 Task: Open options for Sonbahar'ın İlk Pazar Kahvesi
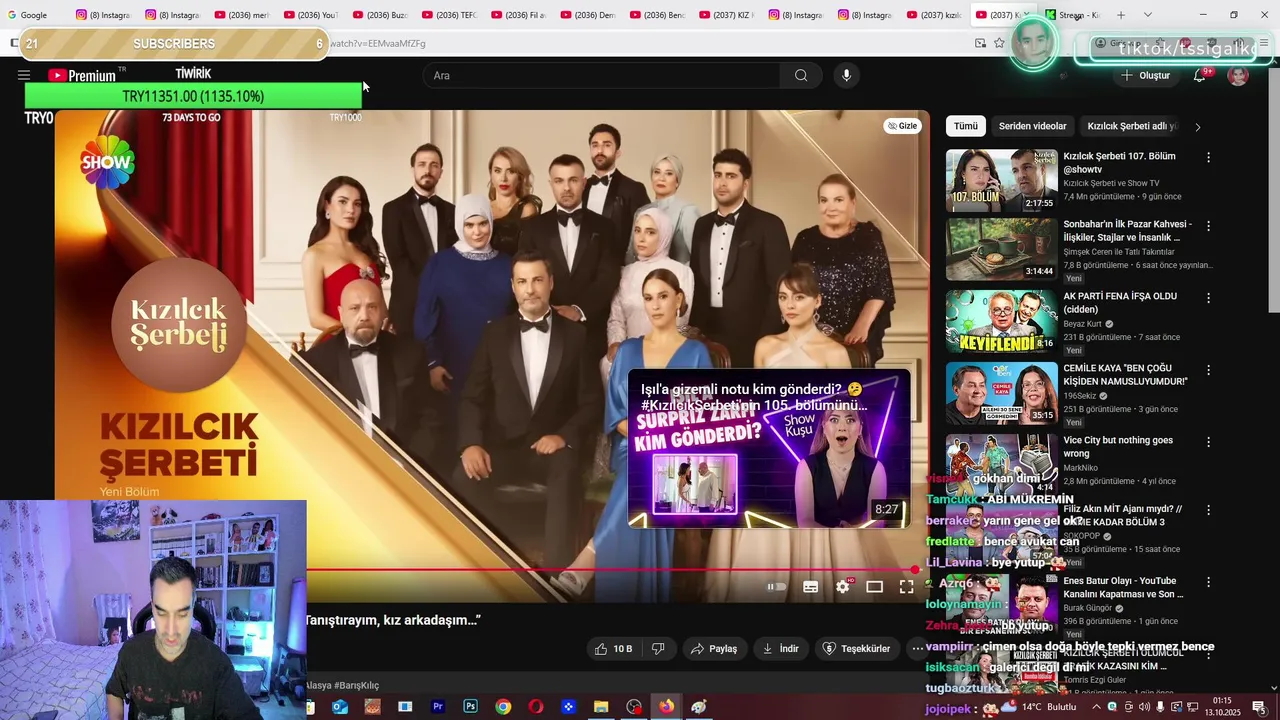point(1208,226)
